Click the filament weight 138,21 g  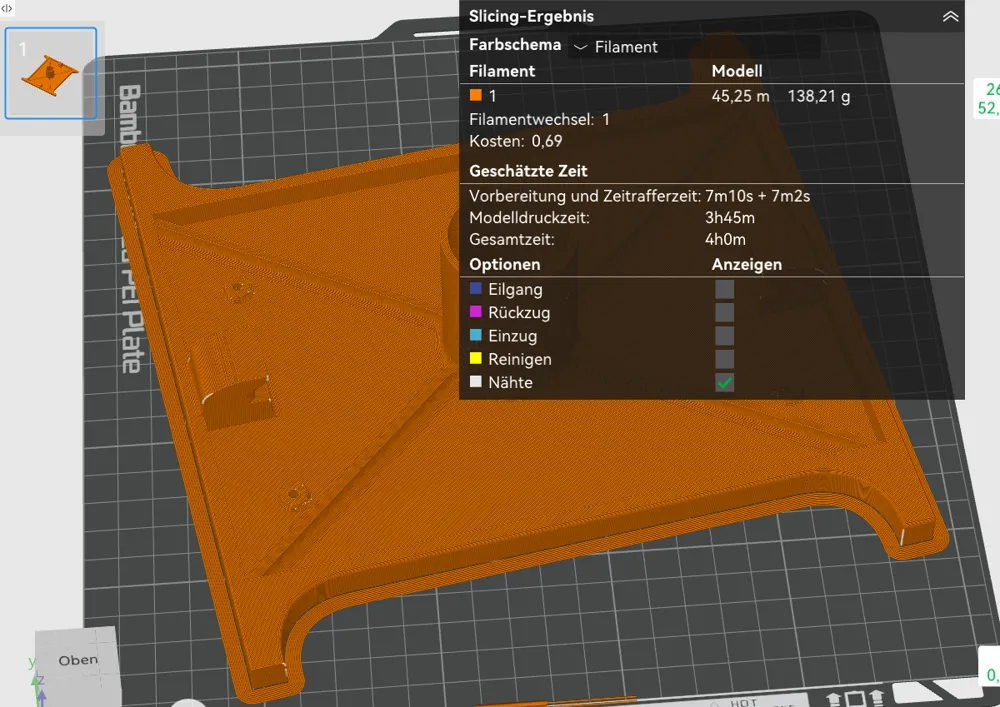click(819, 96)
